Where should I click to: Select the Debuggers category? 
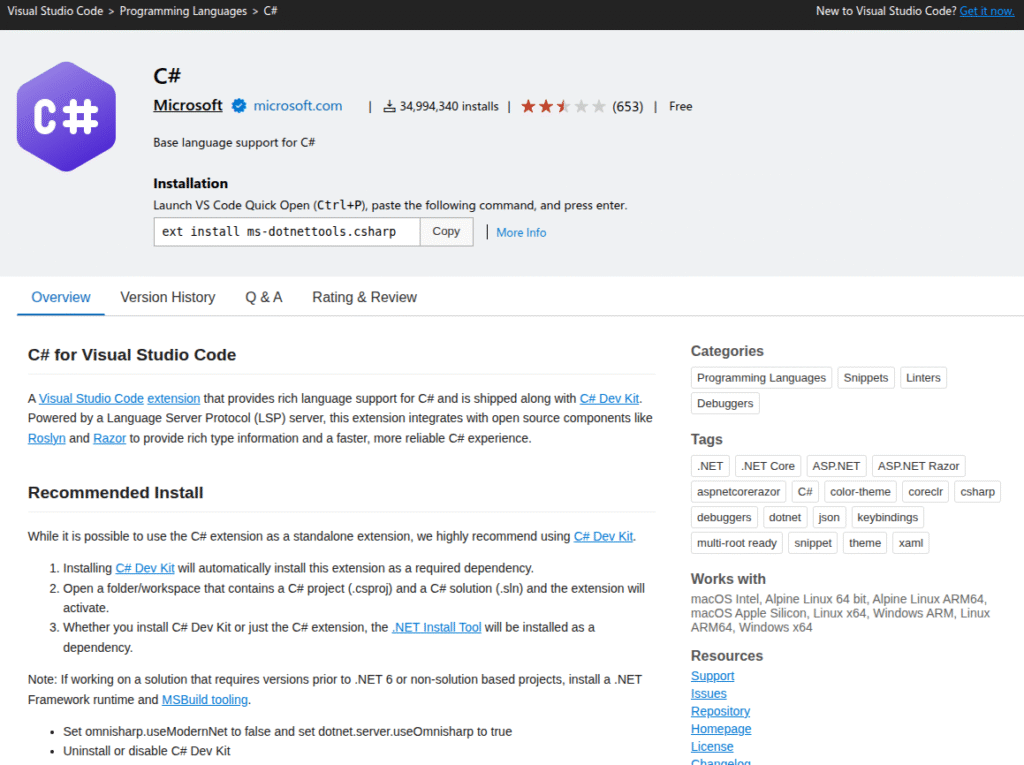[x=725, y=403]
